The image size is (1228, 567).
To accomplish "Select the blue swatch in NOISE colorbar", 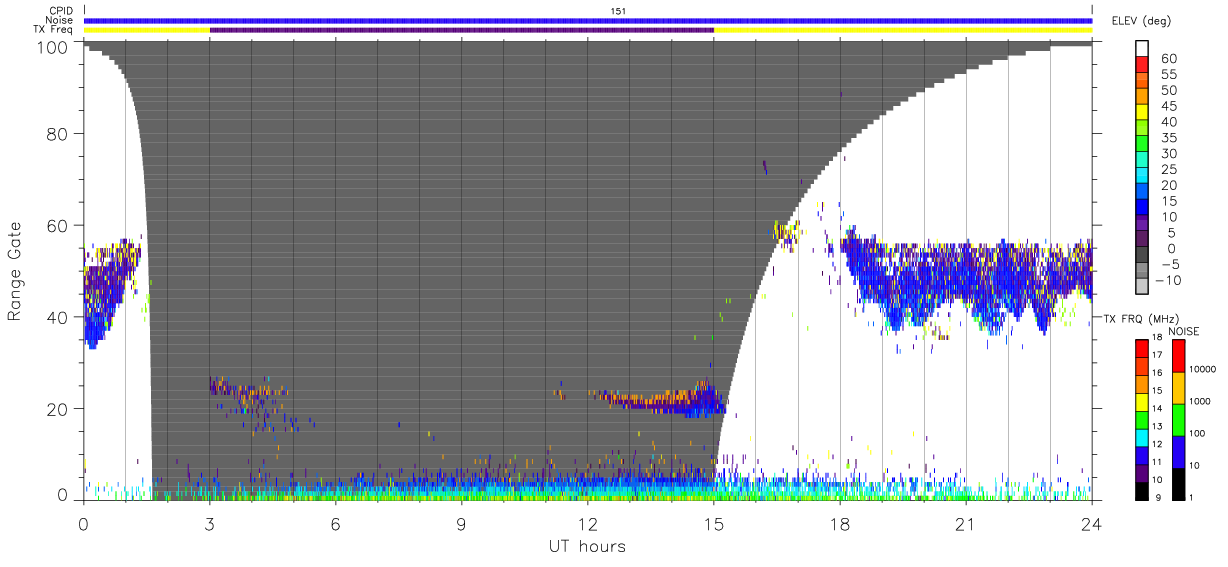I will [1178, 452].
